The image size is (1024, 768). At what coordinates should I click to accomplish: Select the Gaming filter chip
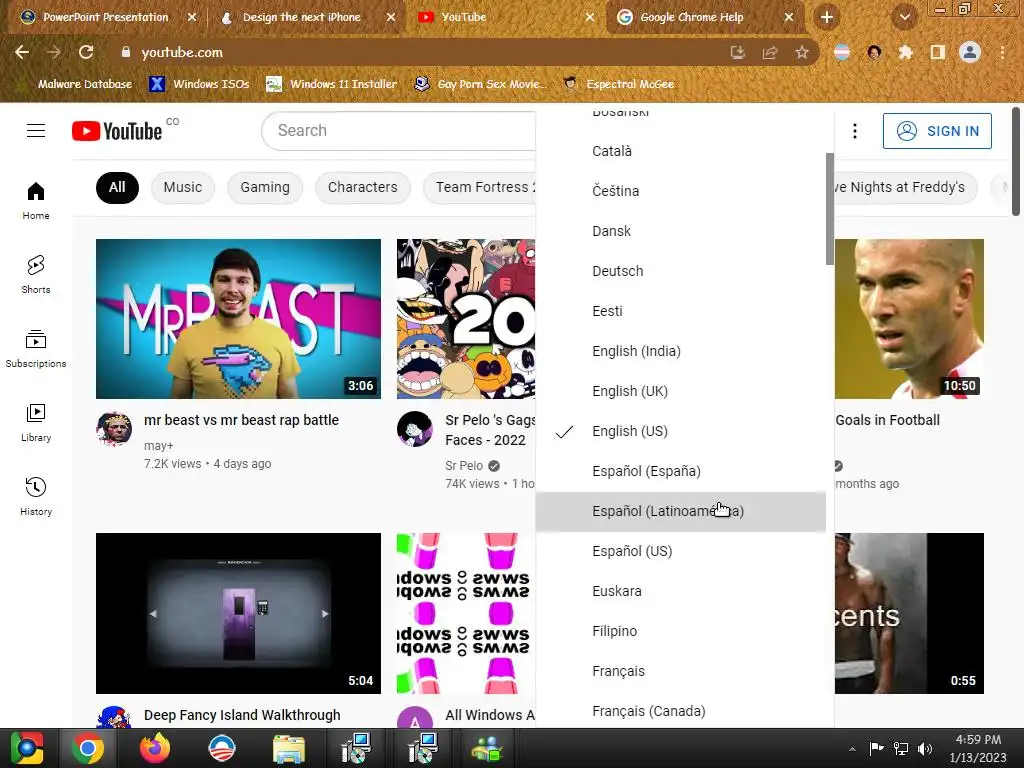[264, 187]
